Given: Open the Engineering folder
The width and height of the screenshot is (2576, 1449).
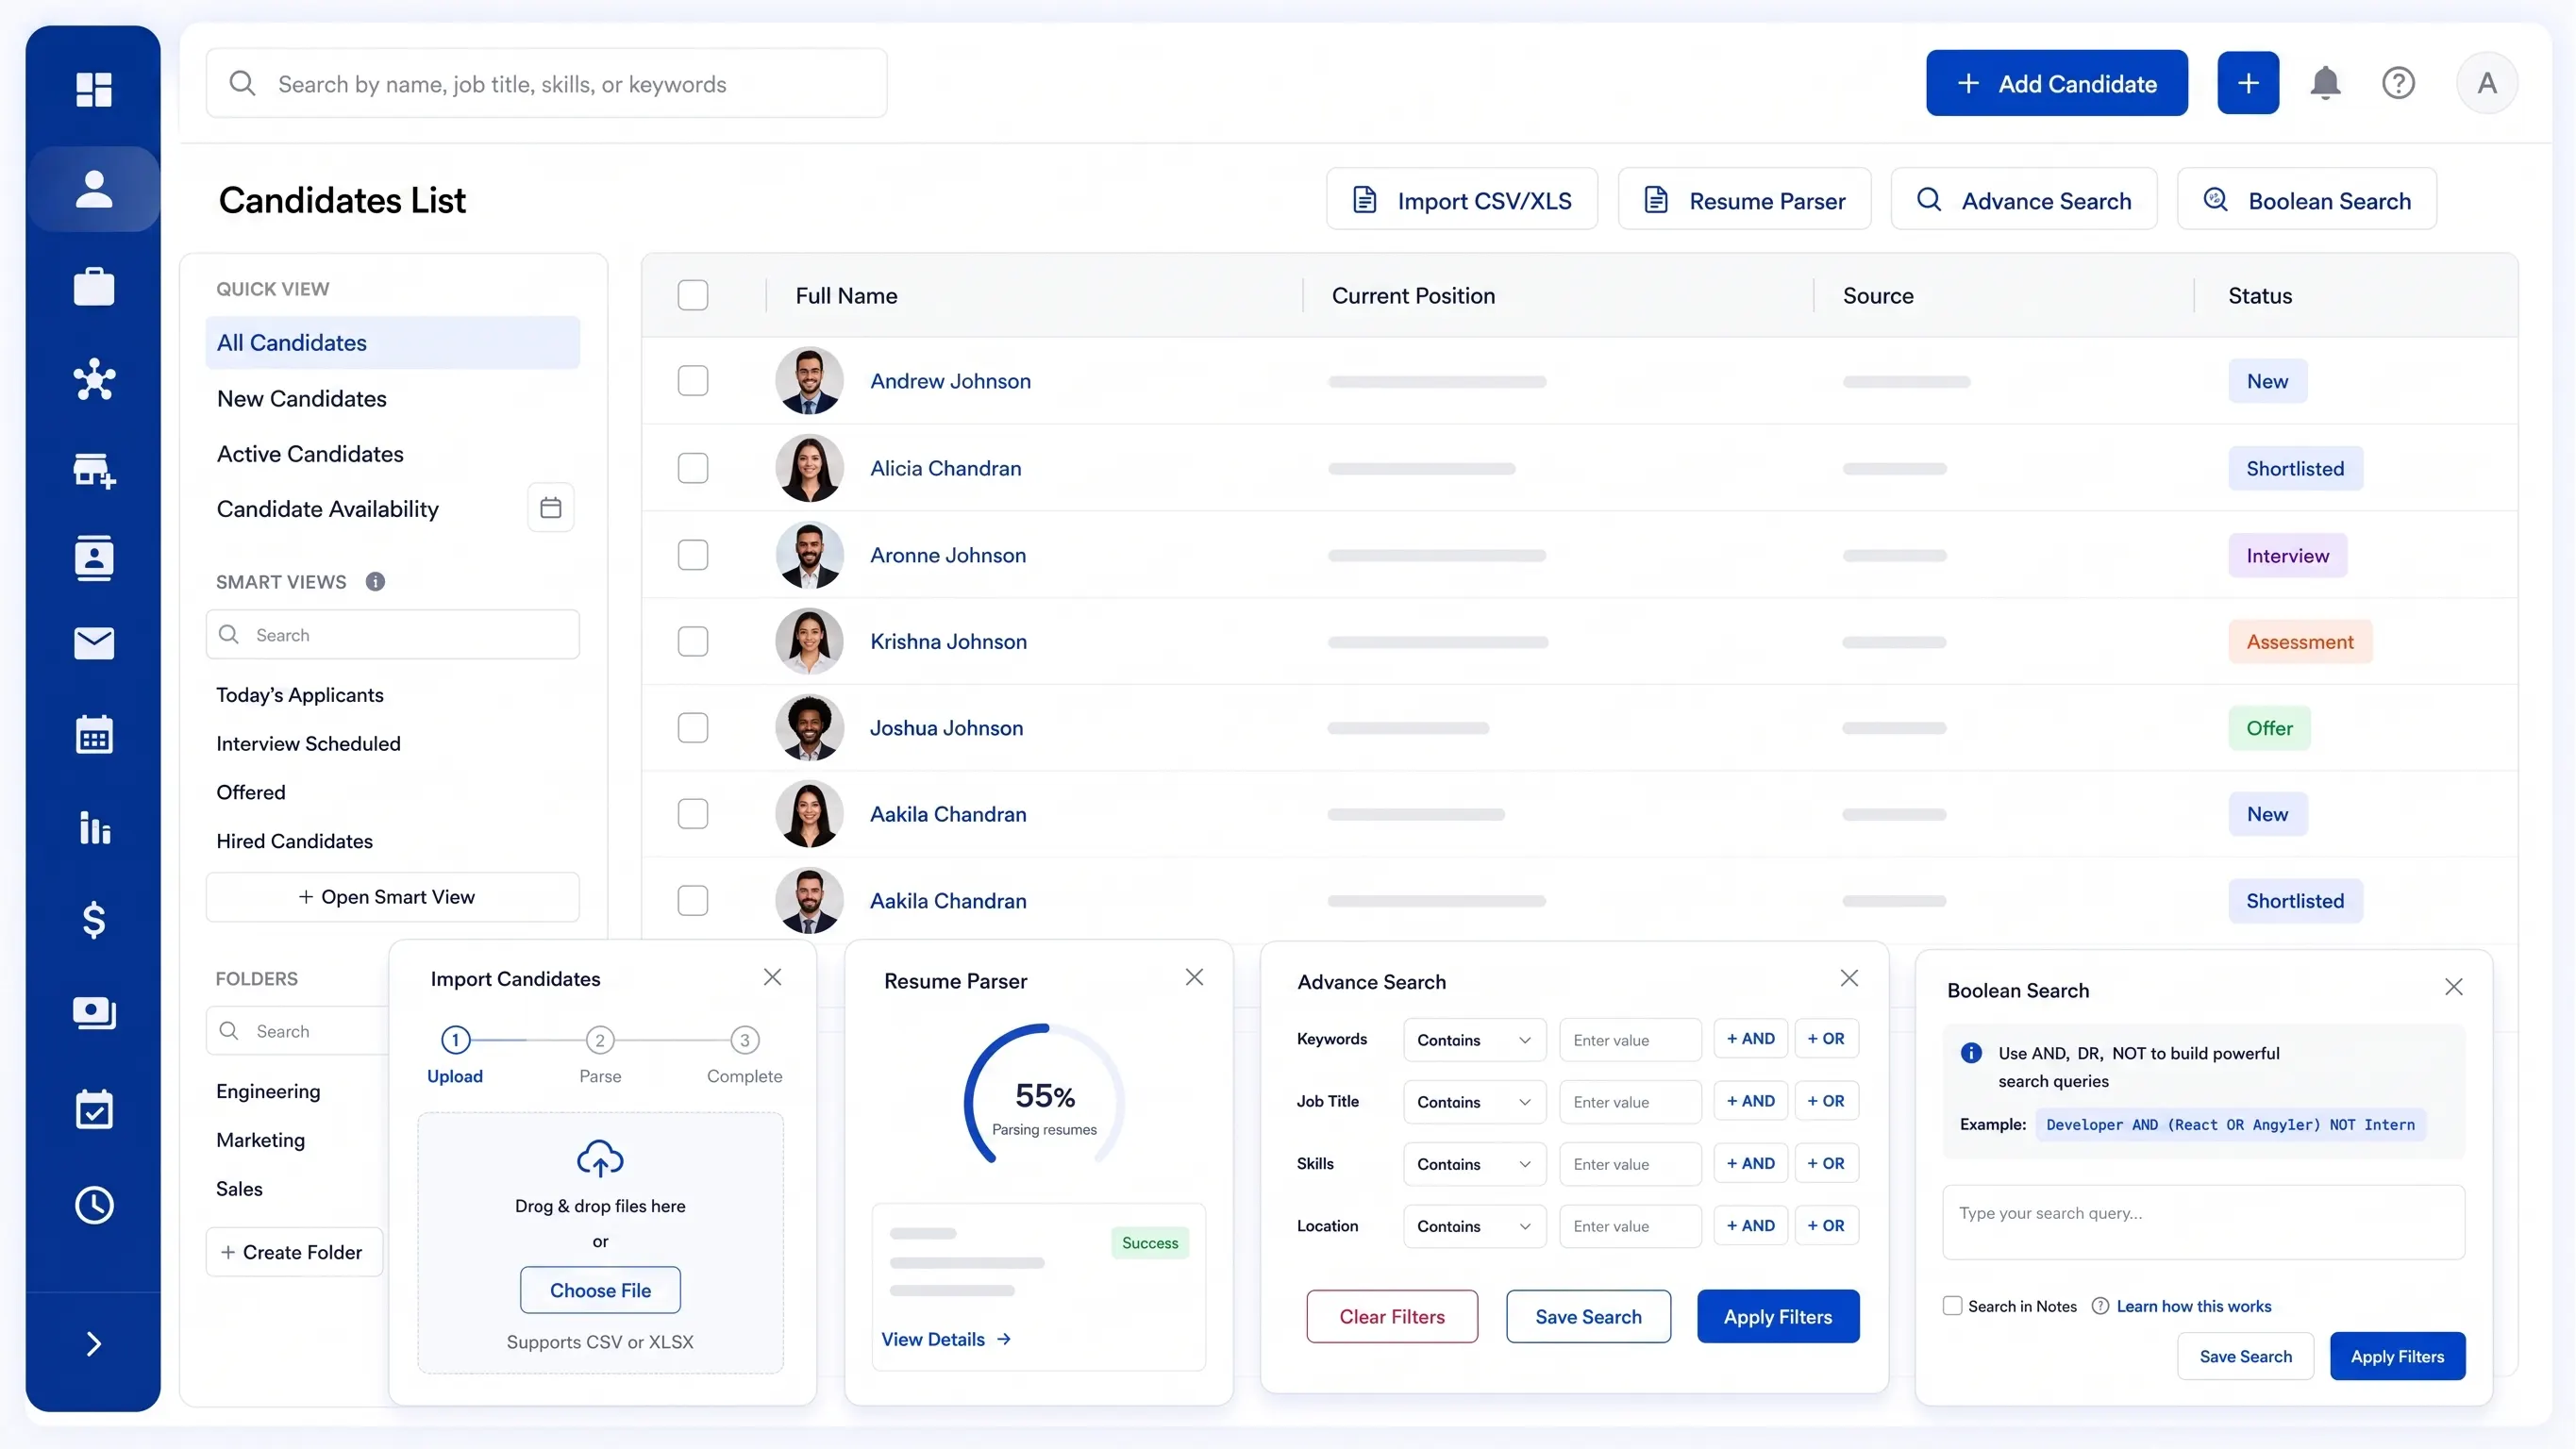Looking at the screenshot, I should pyautogui.click(x=268, y=1091).
